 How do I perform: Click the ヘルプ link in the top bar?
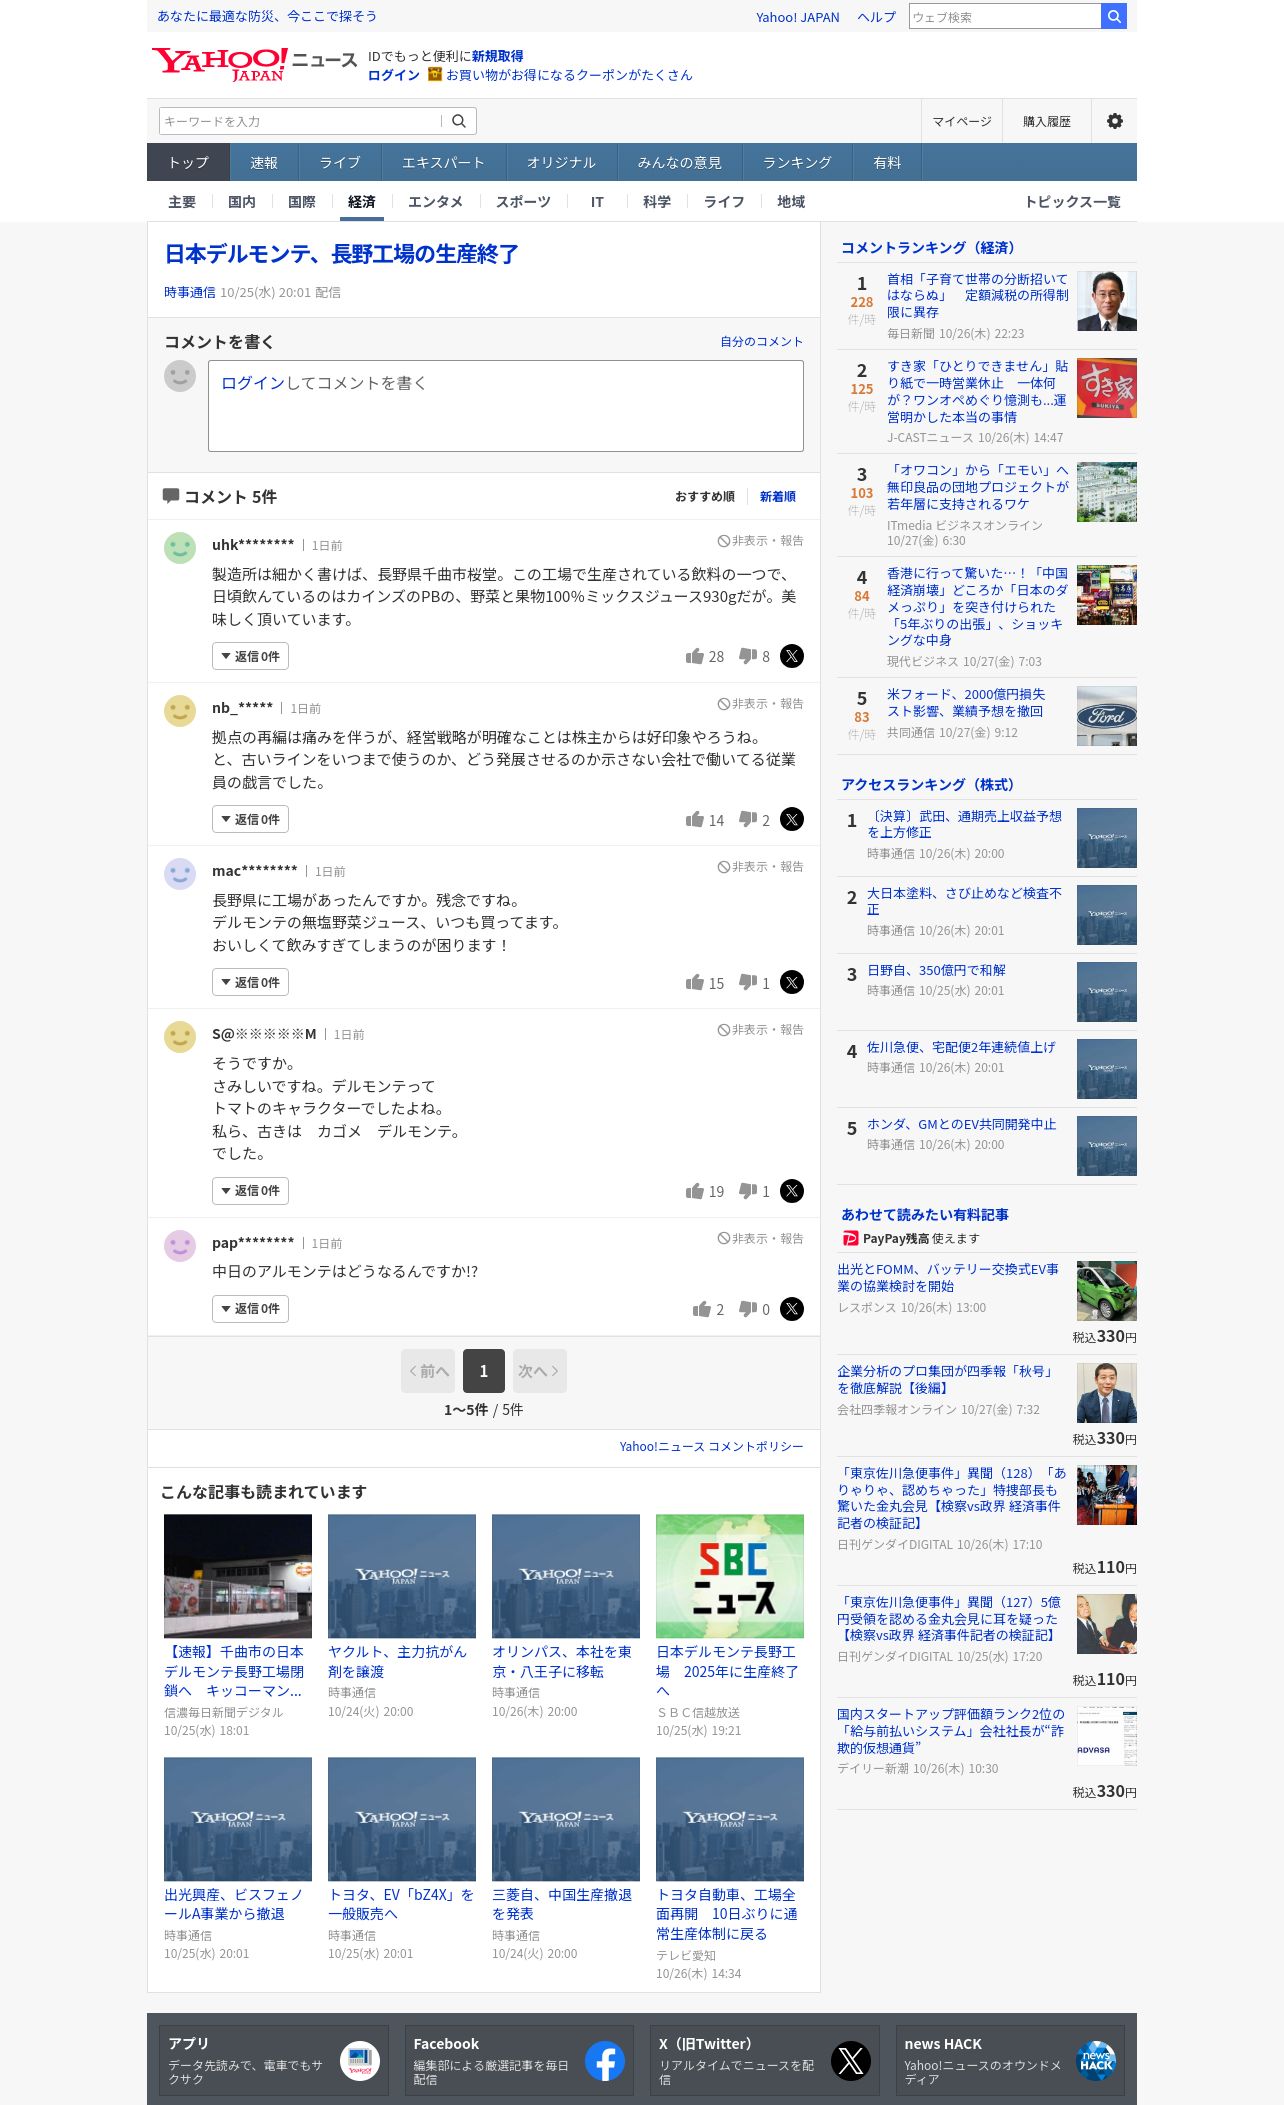tap(876, 17)
